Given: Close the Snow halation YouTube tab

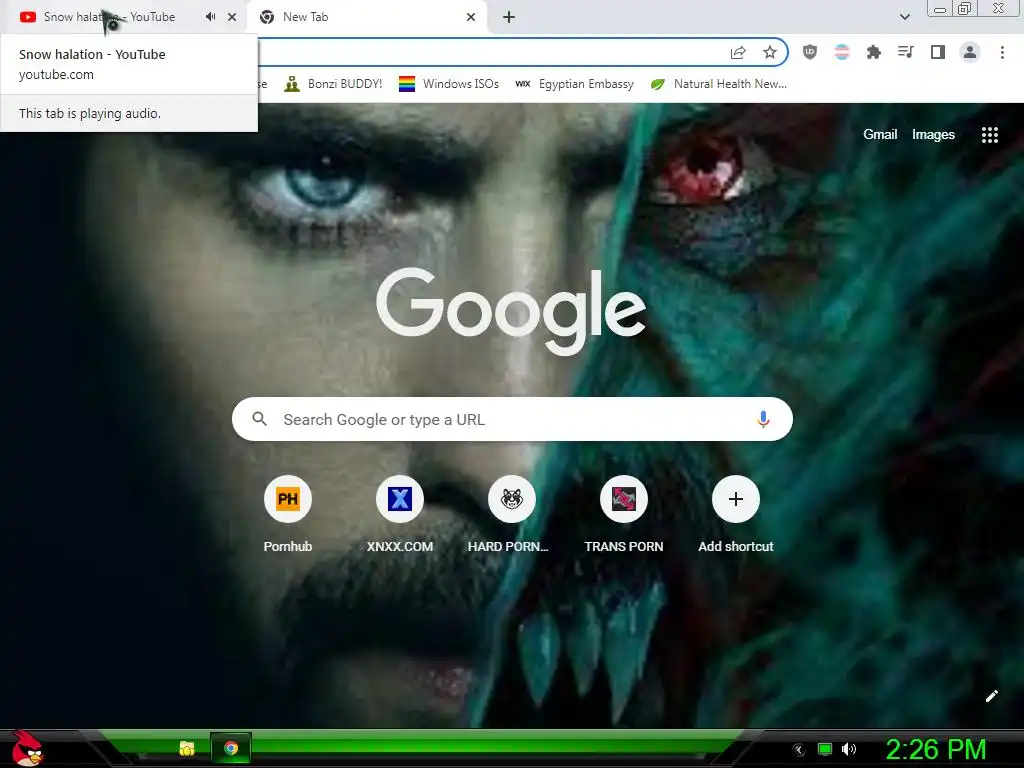Looking at the screenshot, I should (x=232, y=17).
